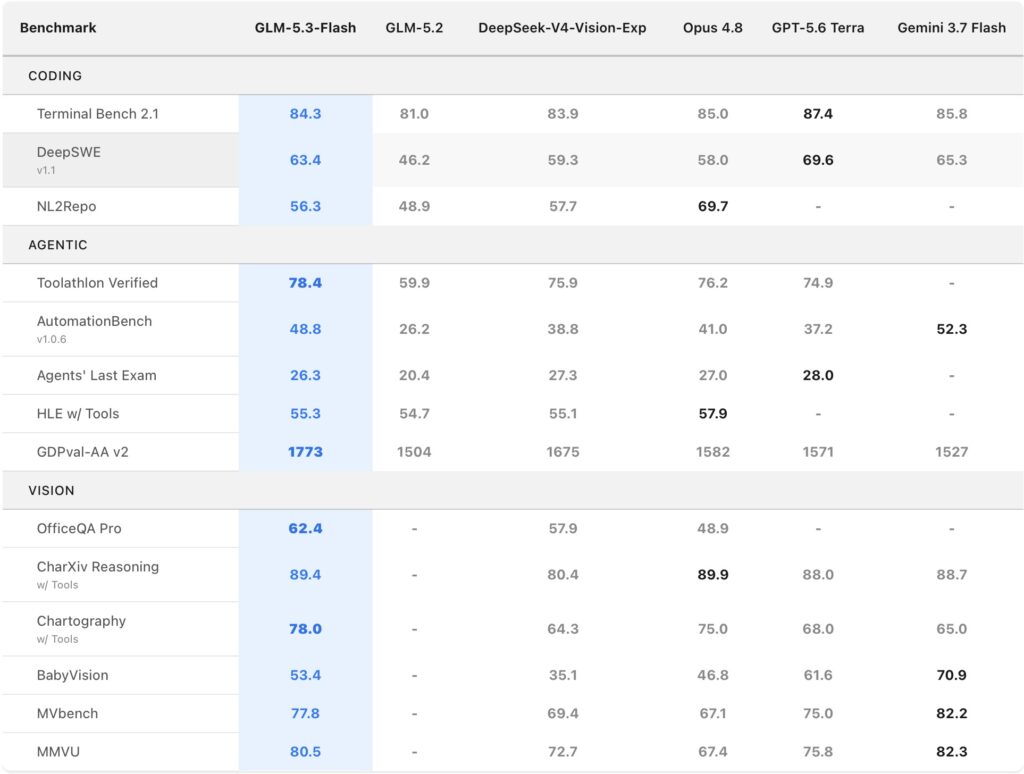Select the bold 89.9 CharXiv score
1024x774 pixels.
pos(712,575)
